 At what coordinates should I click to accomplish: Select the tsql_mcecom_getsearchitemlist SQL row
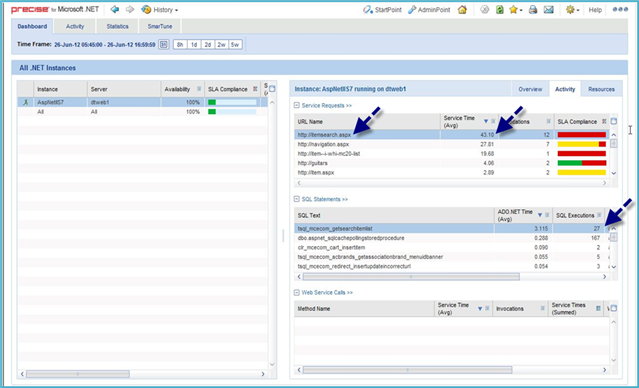coord(452,229)
